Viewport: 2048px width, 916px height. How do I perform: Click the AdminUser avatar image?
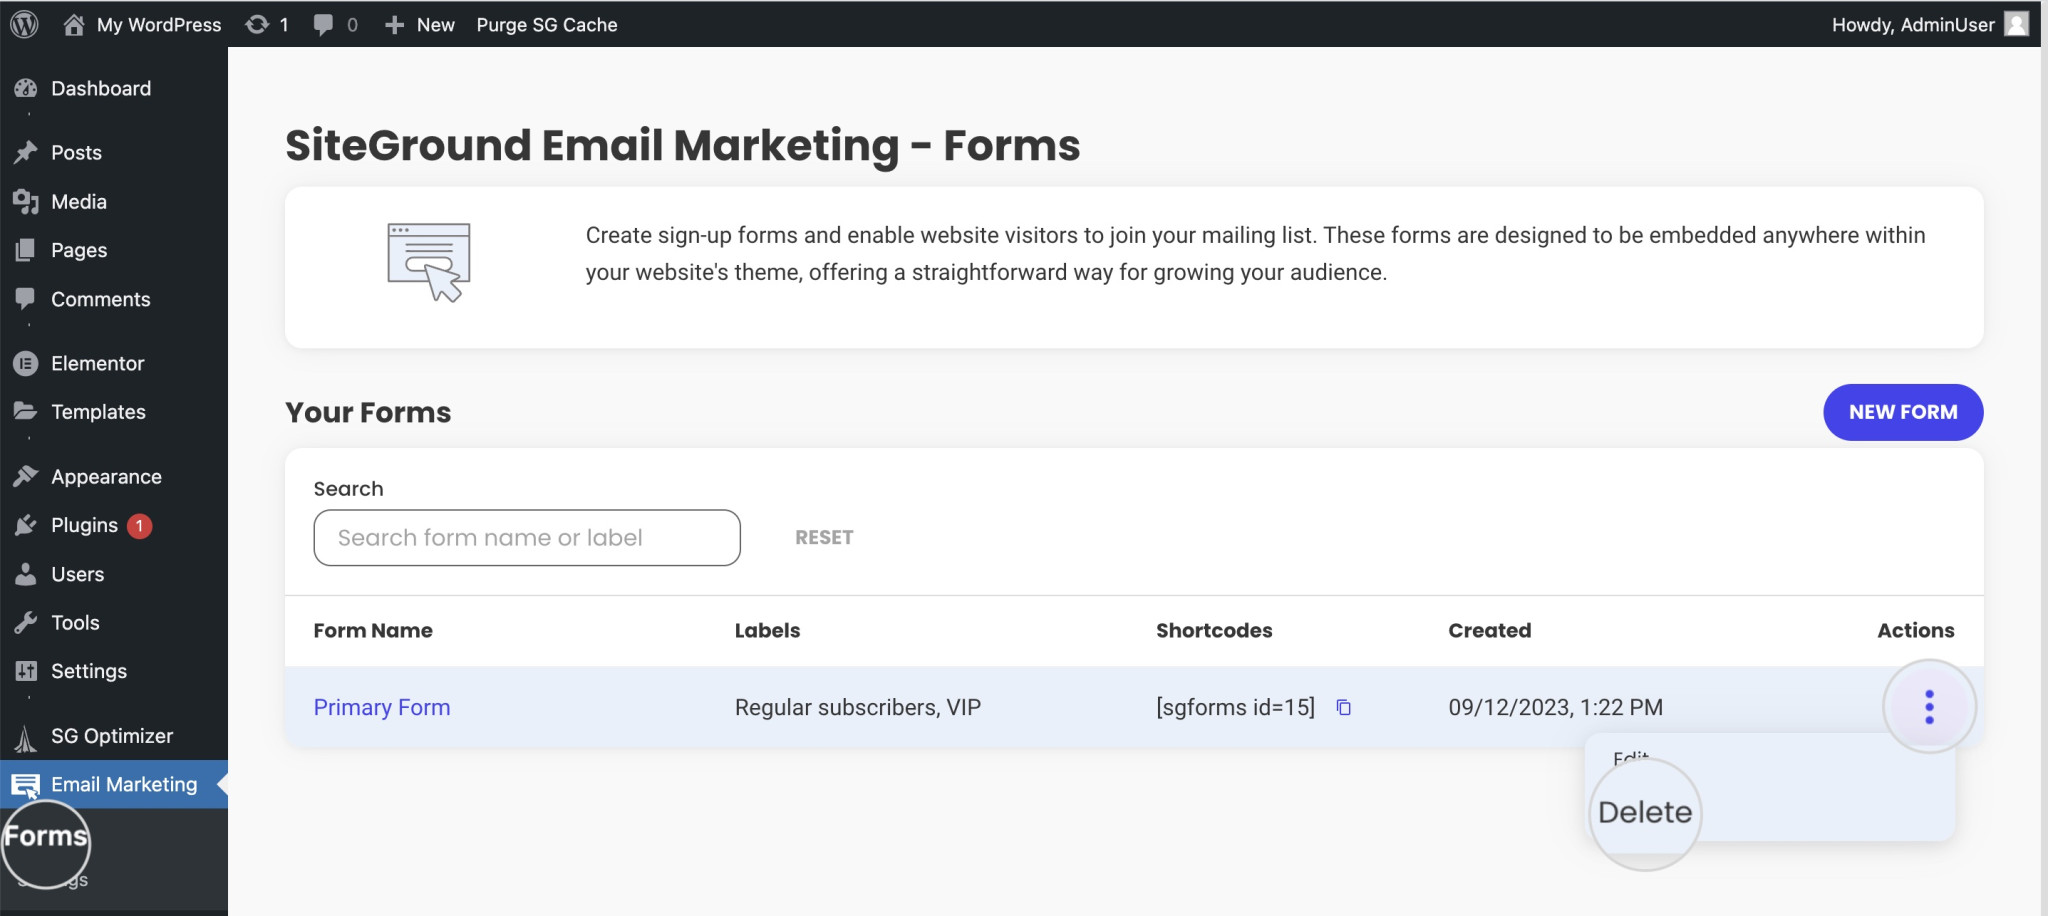tap(2017, 24)
